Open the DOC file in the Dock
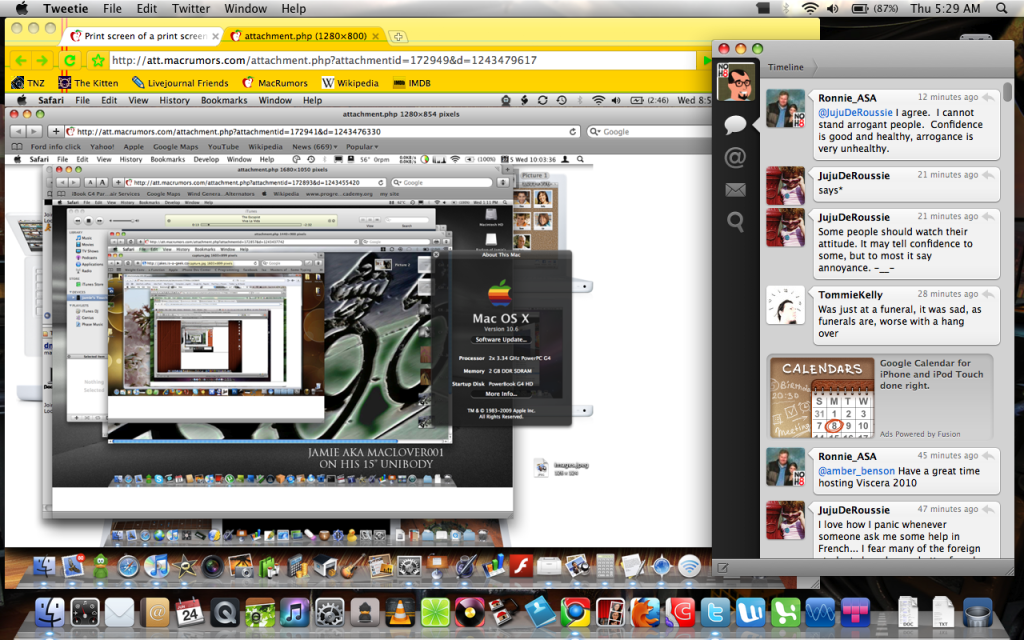Viewport: 1024px width, 640px height. tap(909, 613)
